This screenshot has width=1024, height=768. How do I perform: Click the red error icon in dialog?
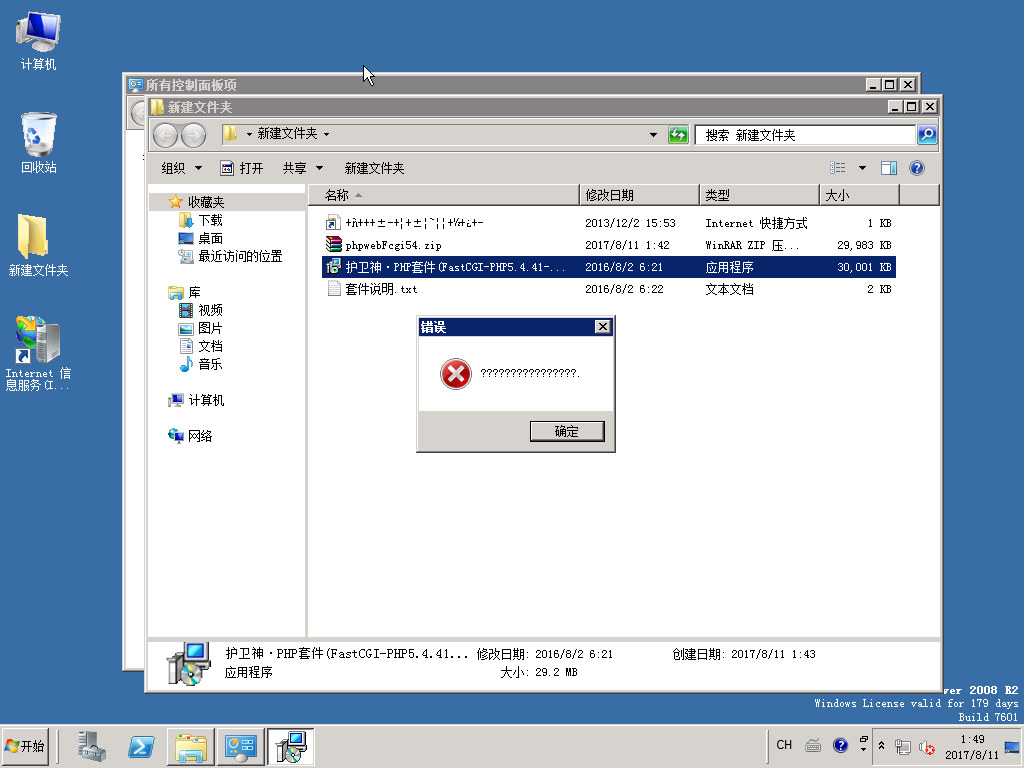tap(455, 374)
